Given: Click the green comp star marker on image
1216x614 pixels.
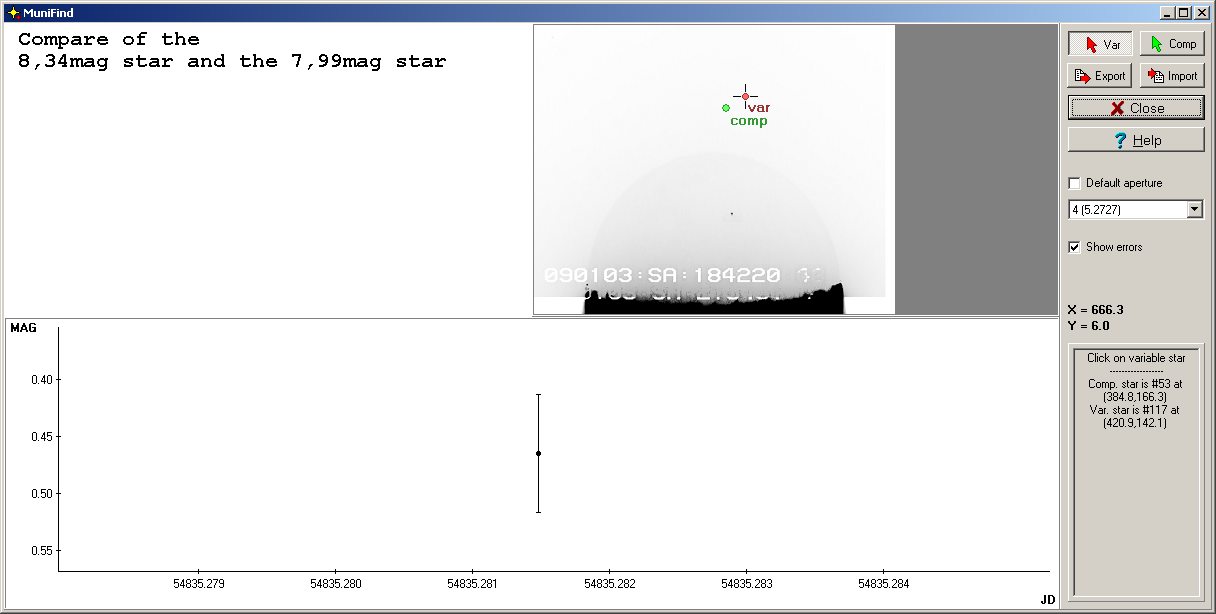Looking at the screenshot, I should (726, 108).
